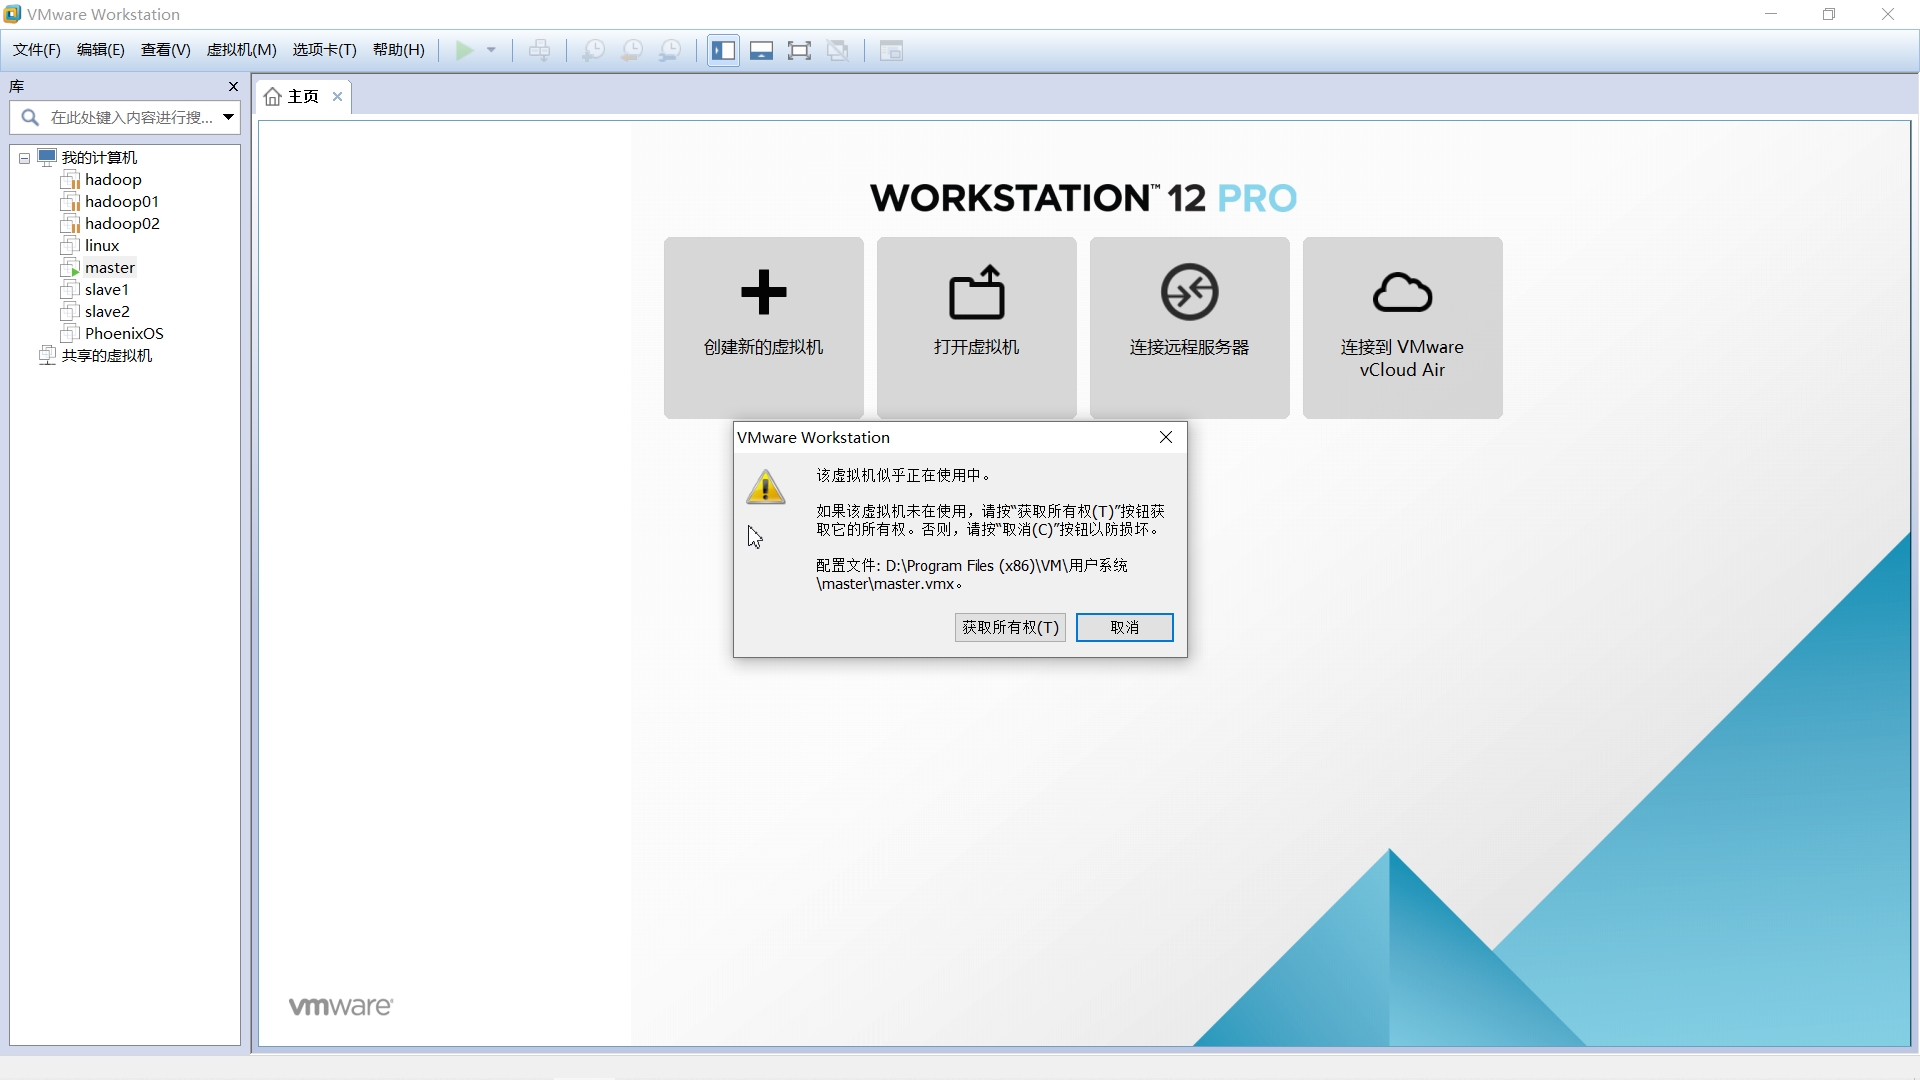Click the 共享的虚拟机 shared icon
The width and height of the screenshot is (1920, 1080).
(x=47, y=356)
